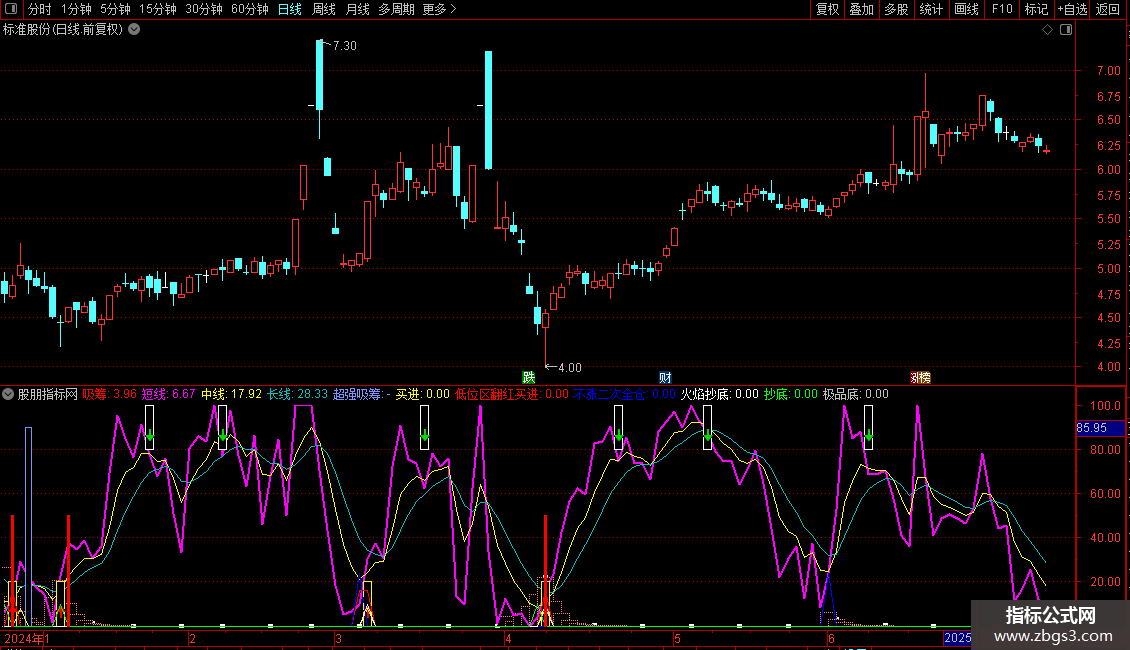The height and width of the screenshot is (650, 1130).
Task: Toggle the left sidebar panel icon
Action: pos(11,9)
